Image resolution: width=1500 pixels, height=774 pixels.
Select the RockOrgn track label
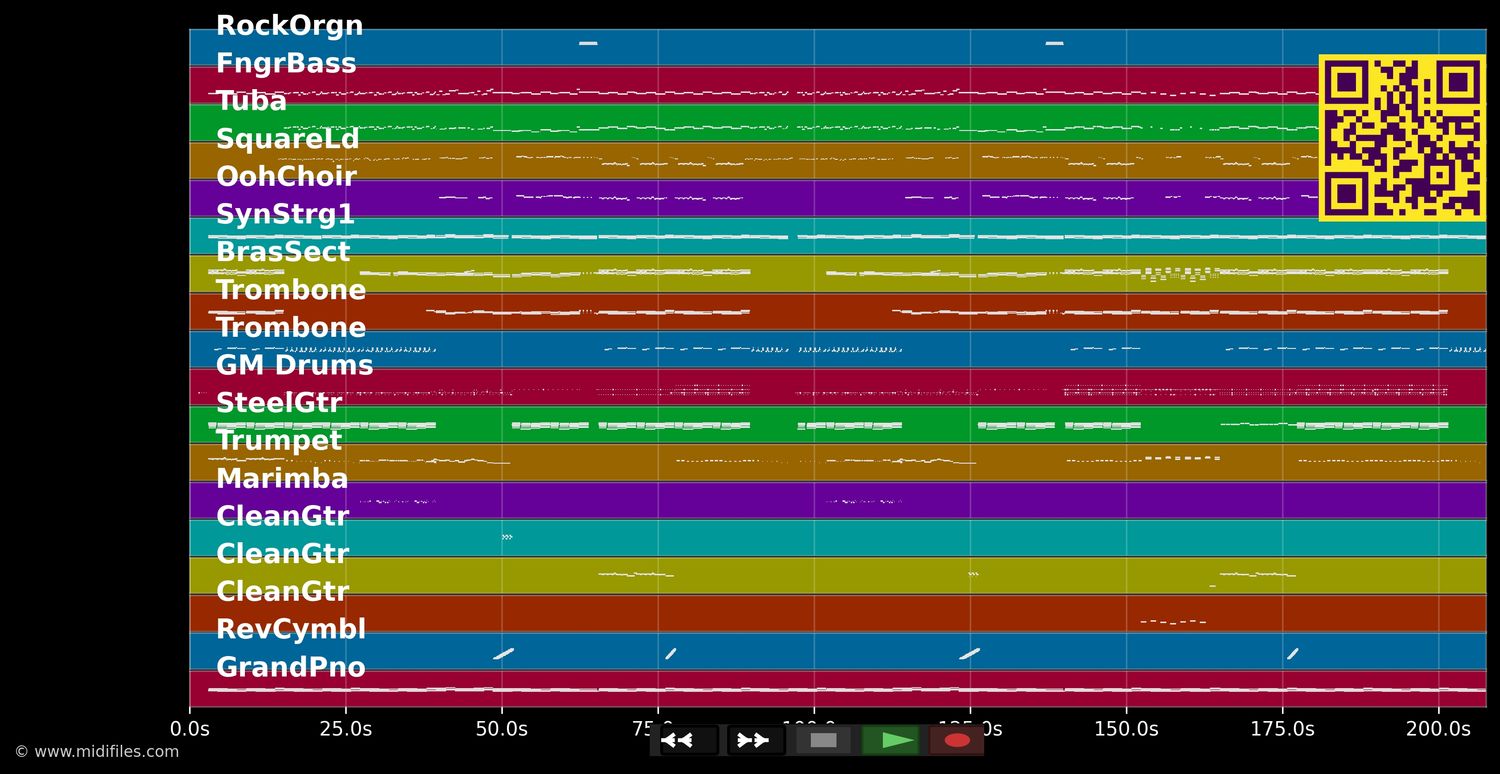[x=290, y=25]
